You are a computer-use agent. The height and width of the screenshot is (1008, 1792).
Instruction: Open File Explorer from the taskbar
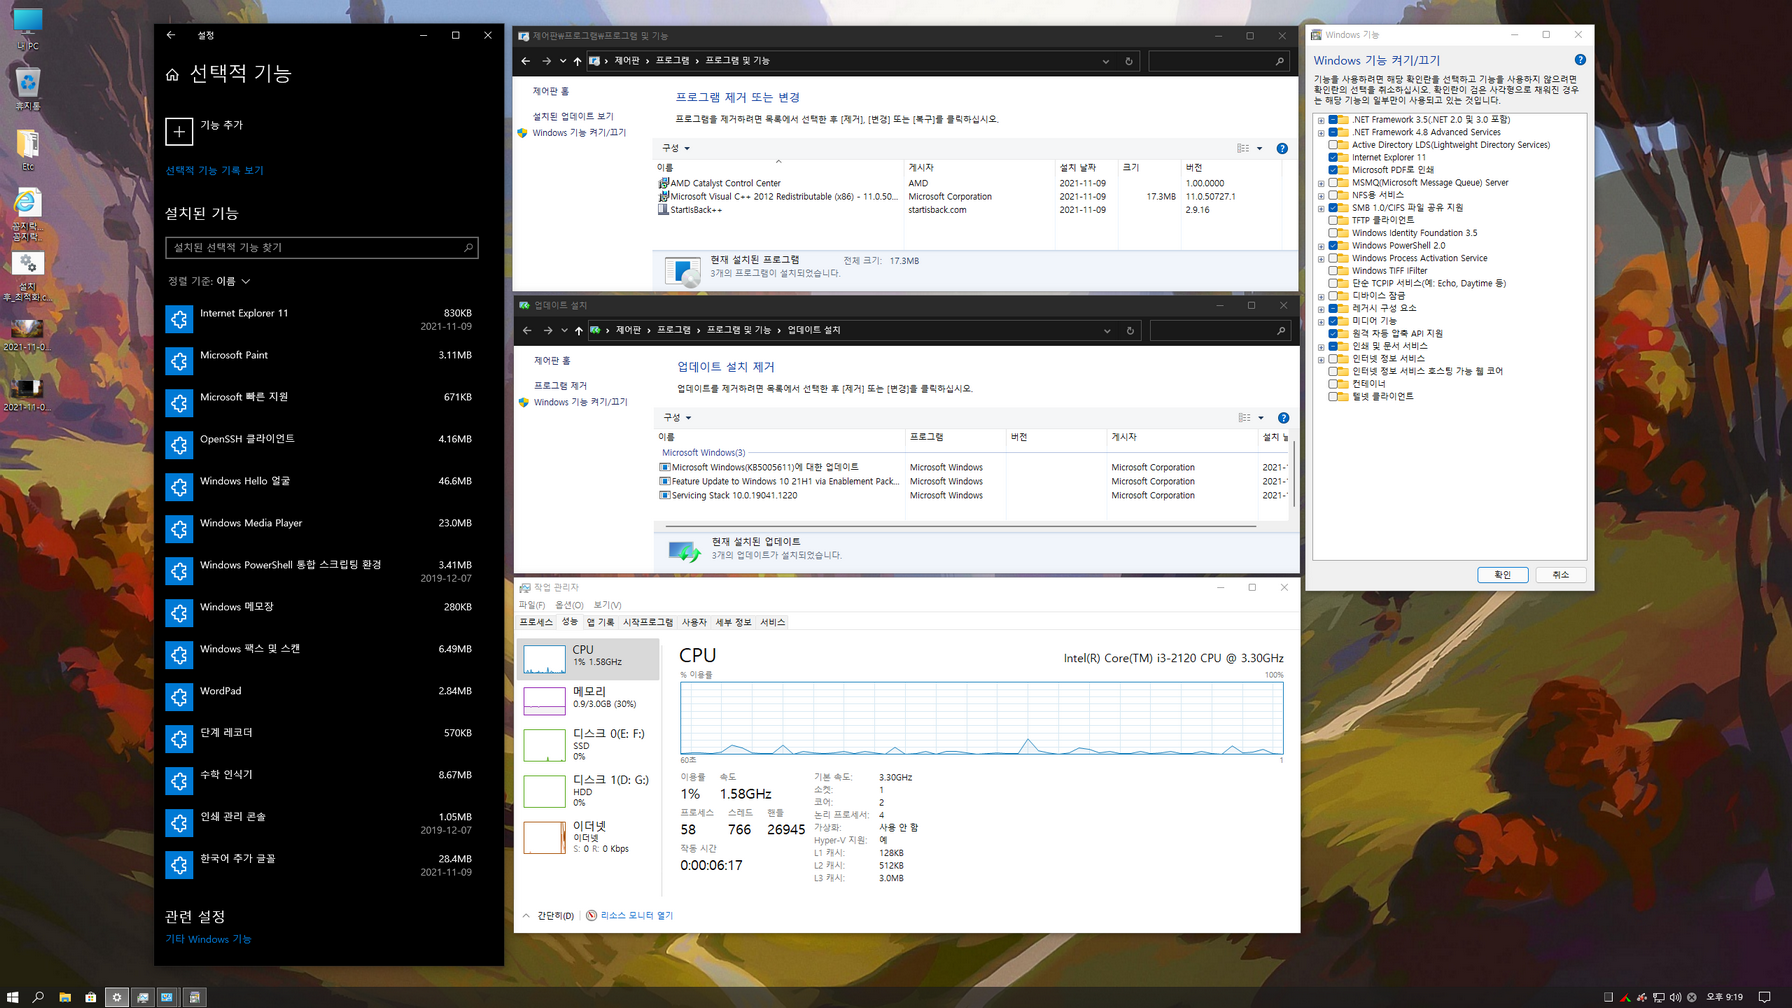(x=65, y=997)
